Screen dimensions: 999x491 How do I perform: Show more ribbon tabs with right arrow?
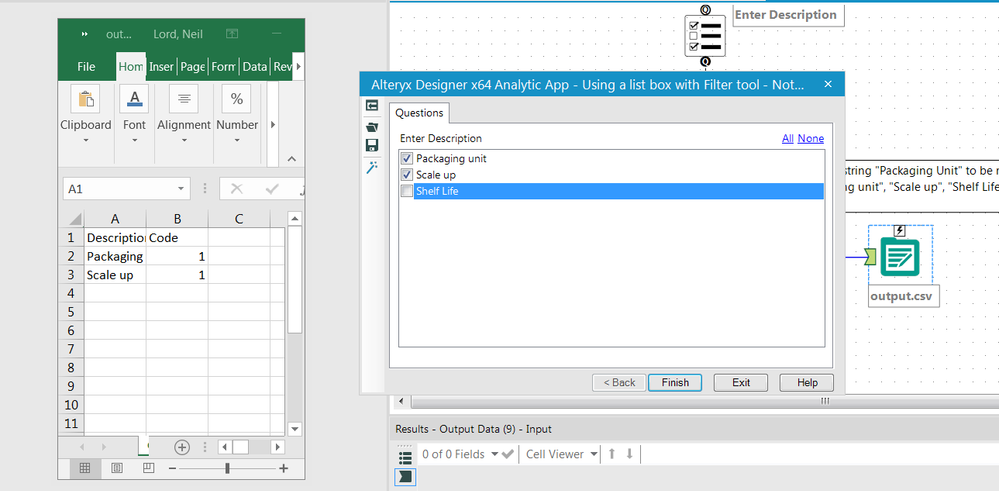(298, 66)
